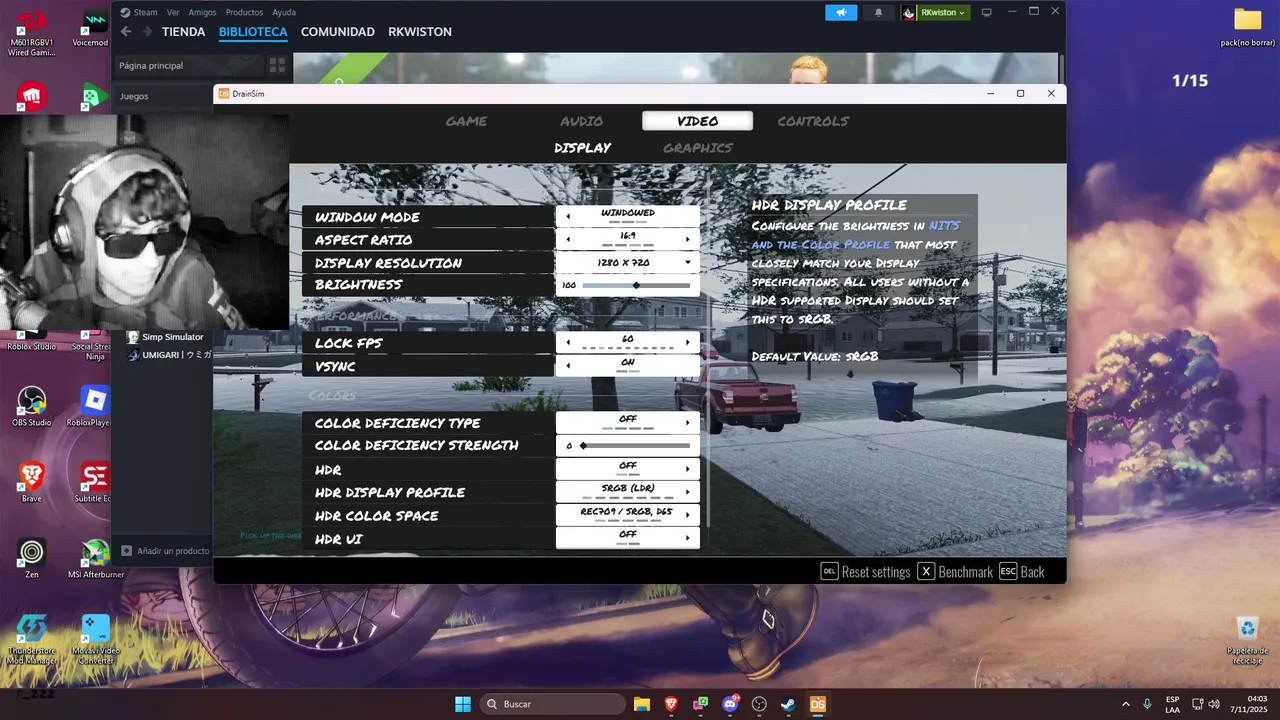Click Añadir un producto in Steam
Viewport: 1280px width, 720px height.
[x=166, y=551]
